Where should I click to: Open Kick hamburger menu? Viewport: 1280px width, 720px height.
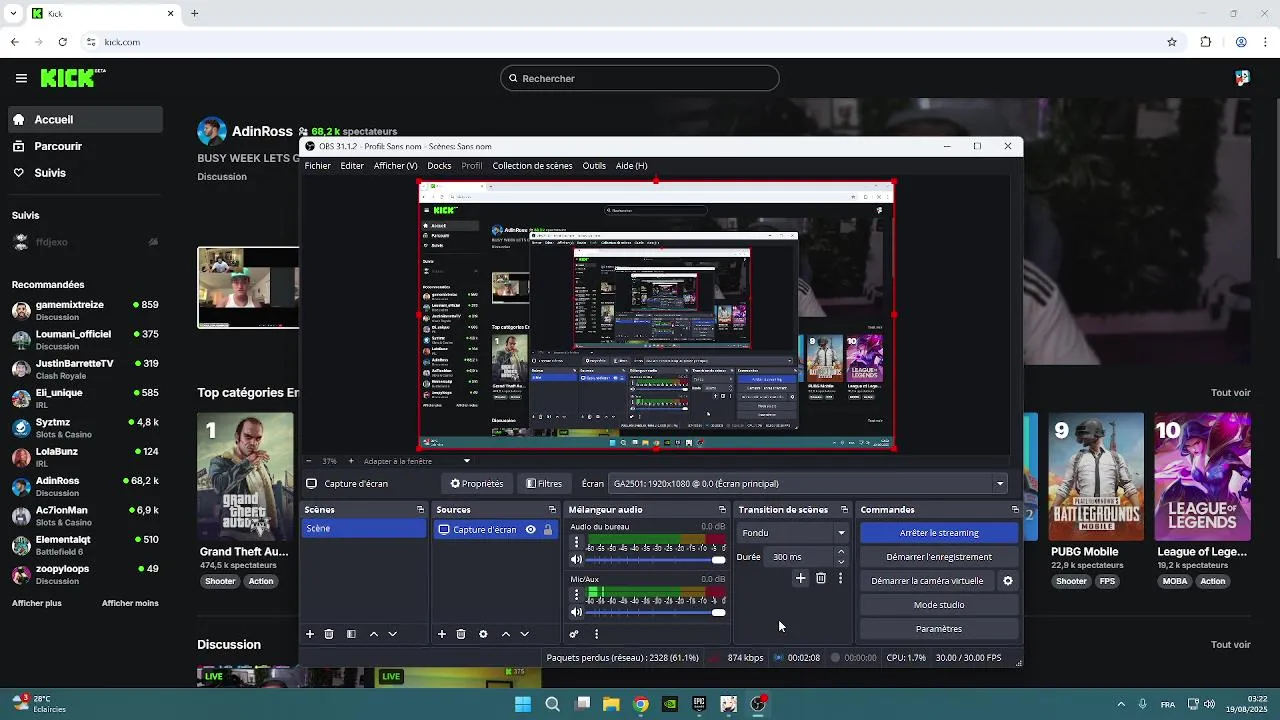[x=21, y=78]
